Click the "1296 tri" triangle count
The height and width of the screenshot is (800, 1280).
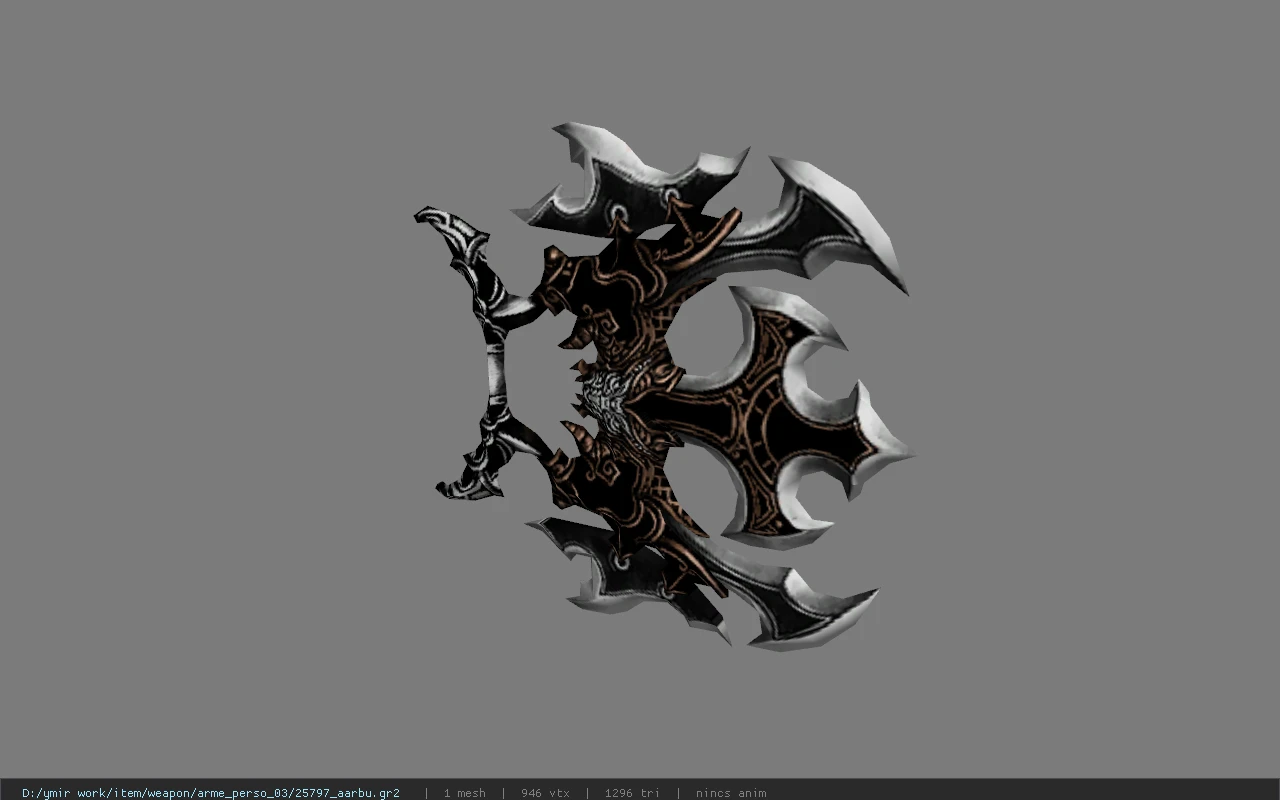(632, 793)
